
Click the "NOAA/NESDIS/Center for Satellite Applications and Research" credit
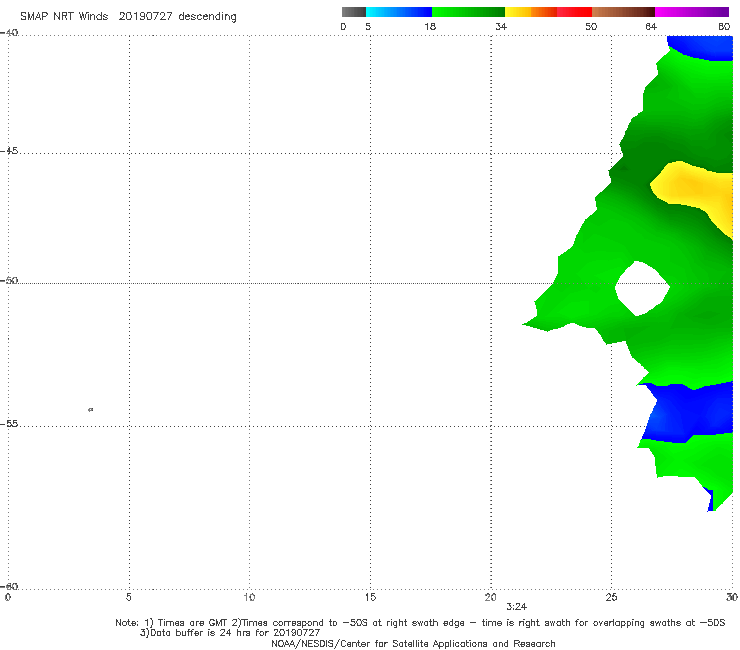click(413, 644)
